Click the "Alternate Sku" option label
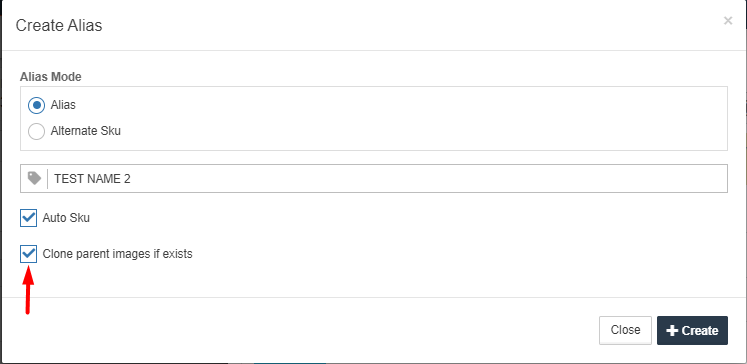 tap(86, 131)
